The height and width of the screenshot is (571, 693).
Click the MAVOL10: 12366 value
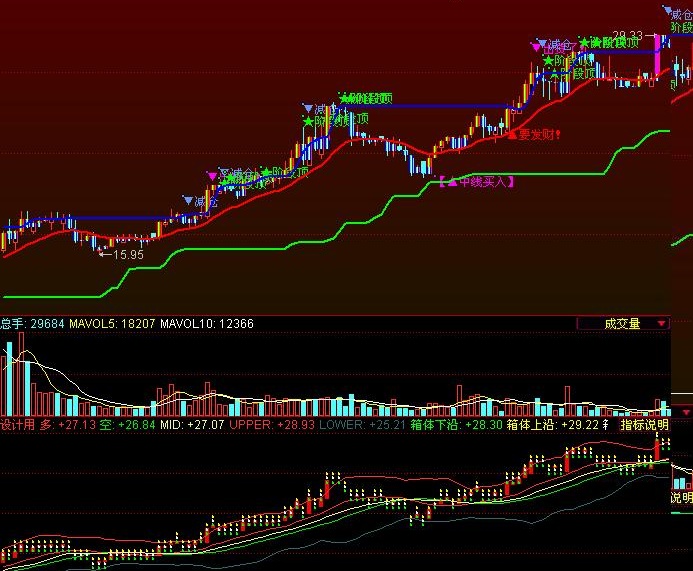tap(207, 324)
